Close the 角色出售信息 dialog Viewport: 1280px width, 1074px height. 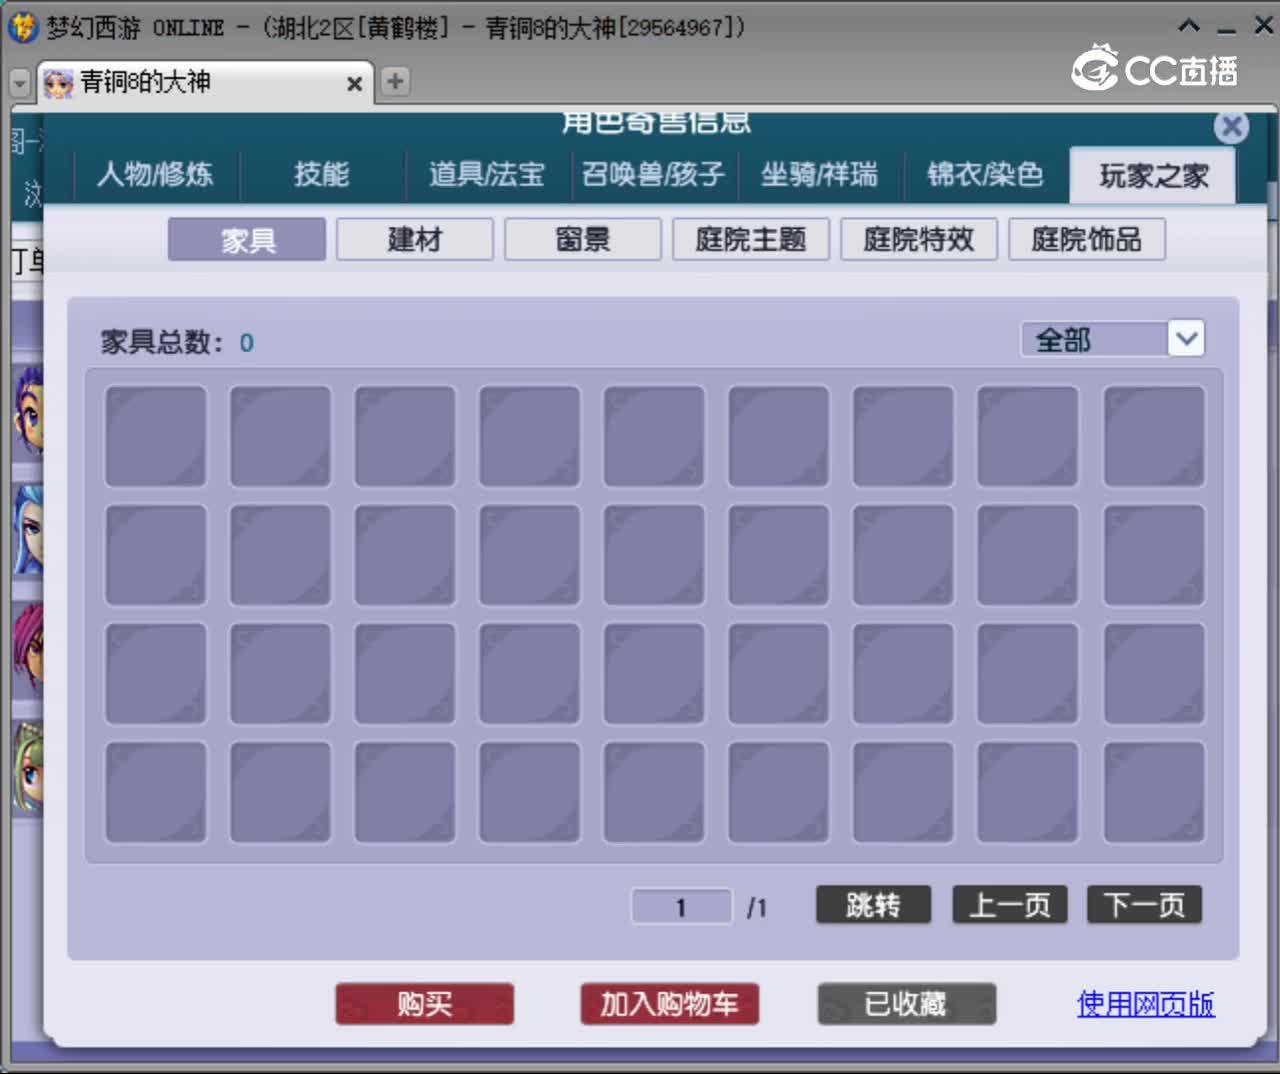coord(1232,127)
